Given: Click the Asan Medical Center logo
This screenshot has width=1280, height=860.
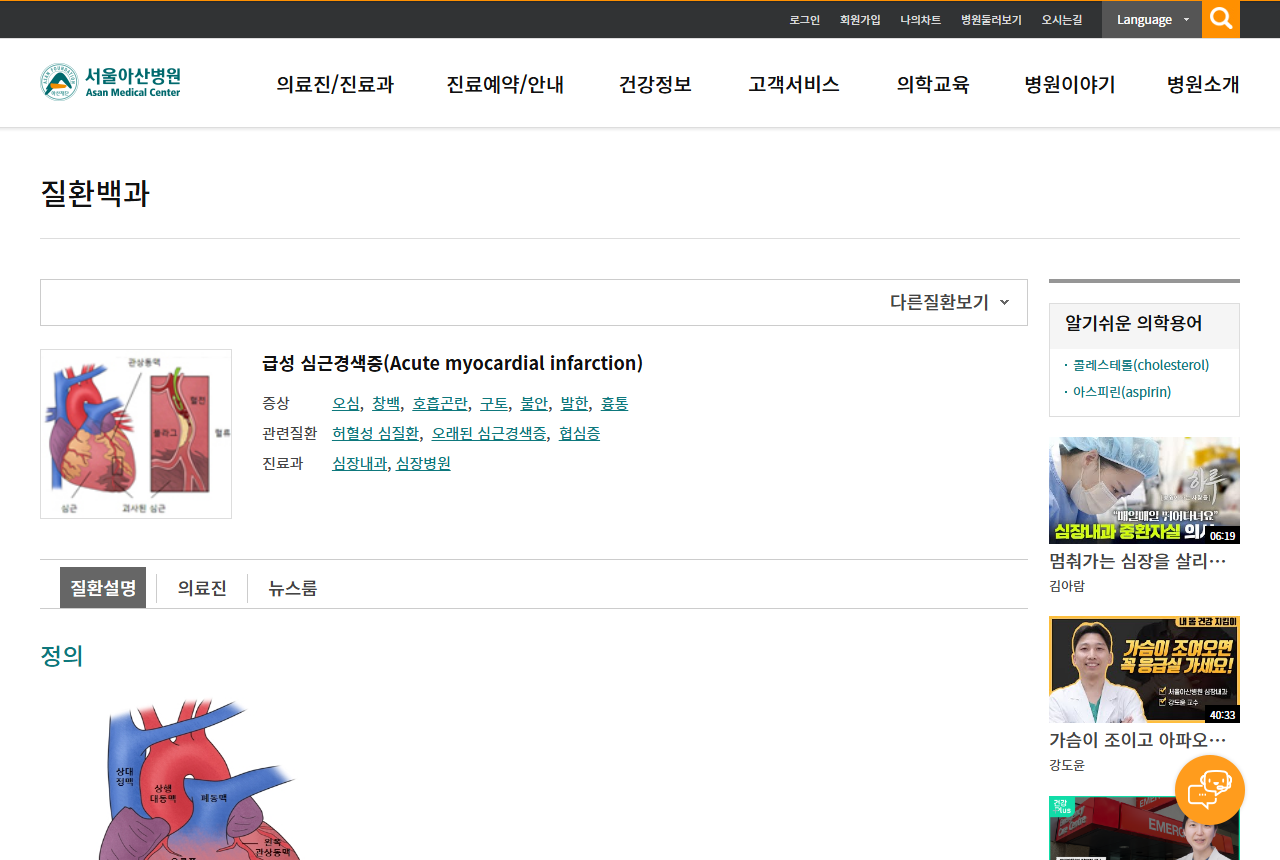Looking at the screenshot, I should pos(110,82).
